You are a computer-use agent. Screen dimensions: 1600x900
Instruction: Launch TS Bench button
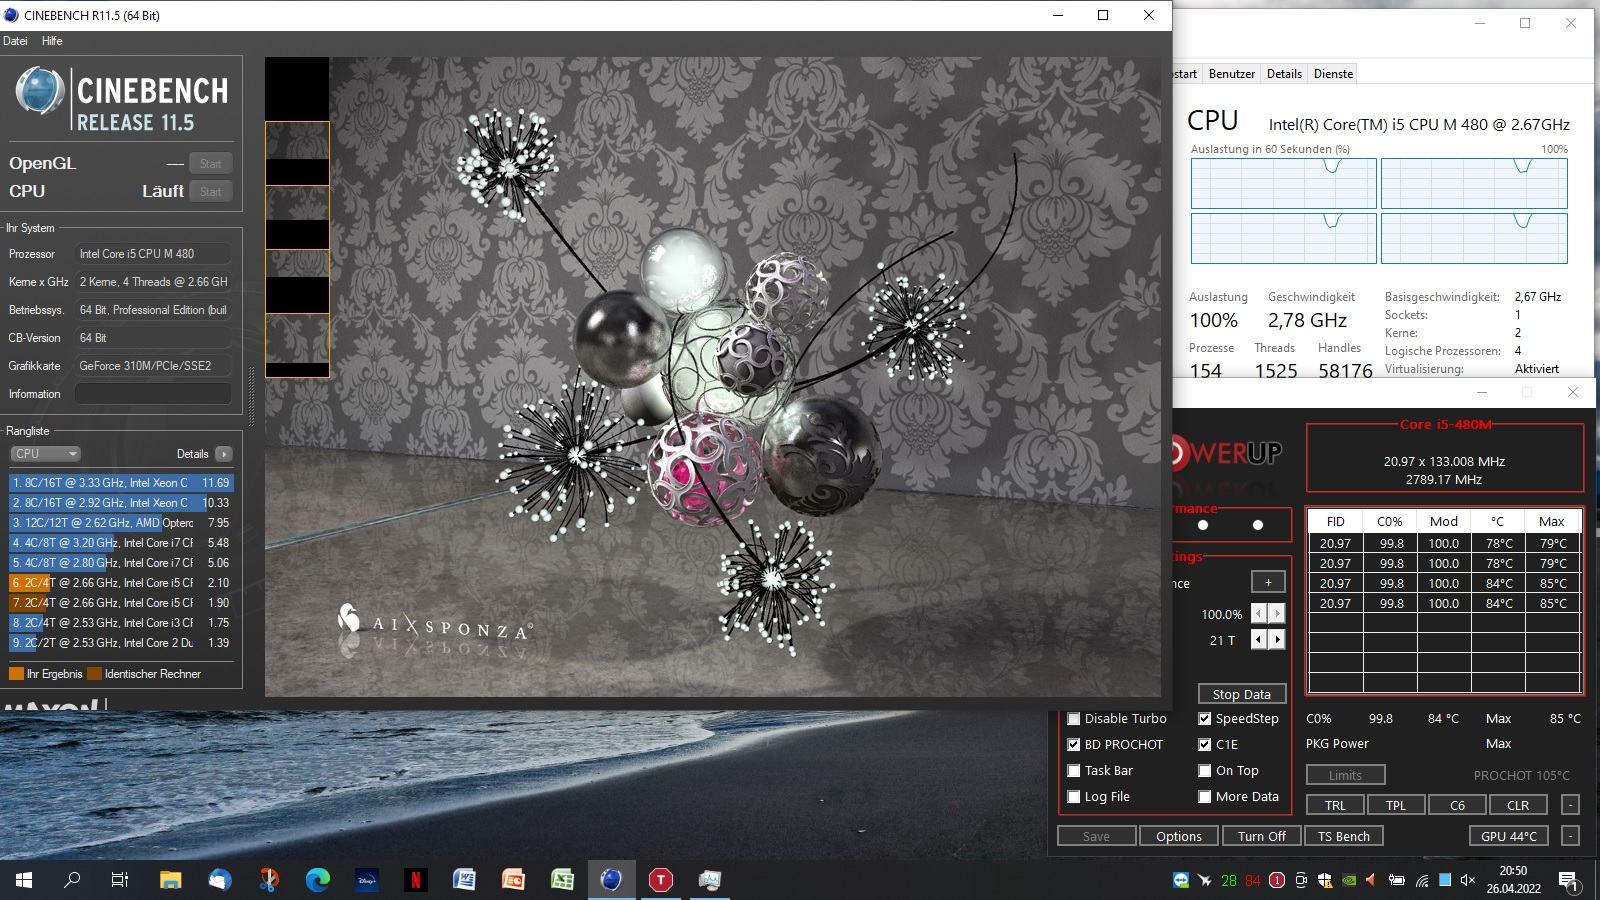coord(1344,836)
